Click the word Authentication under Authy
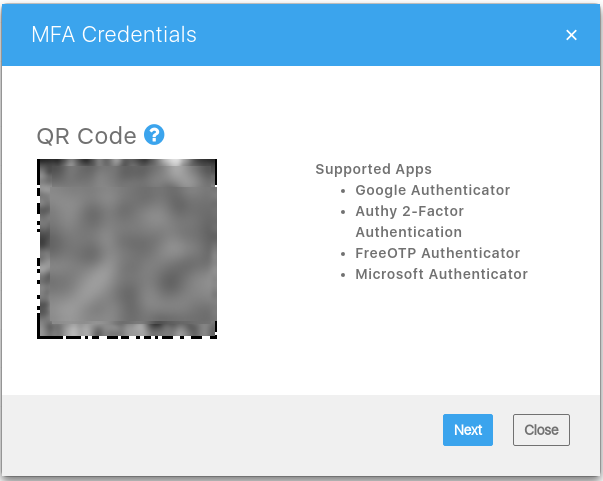 (409, 232)
